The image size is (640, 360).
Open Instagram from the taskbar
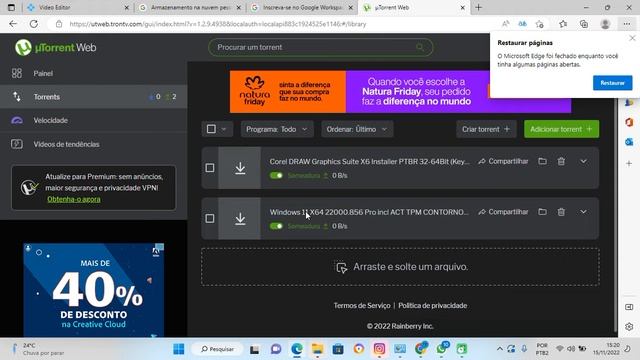coord(379,349)
